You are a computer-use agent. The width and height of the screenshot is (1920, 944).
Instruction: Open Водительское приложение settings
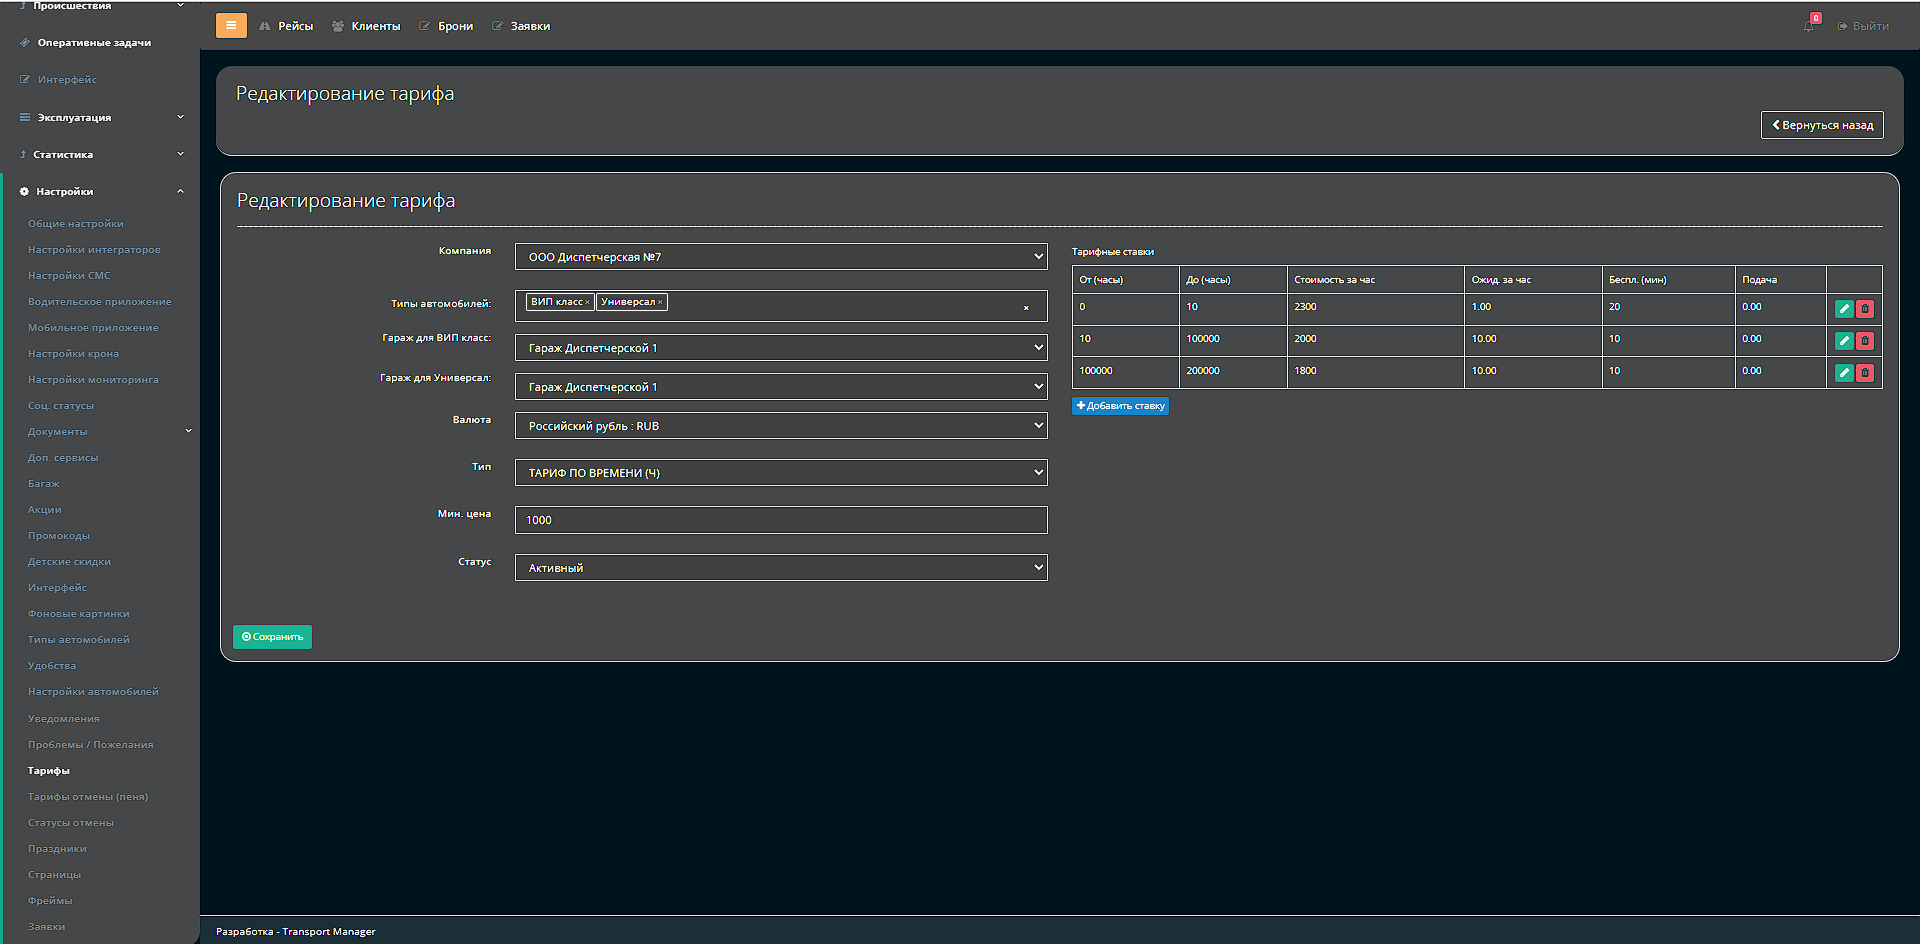[100, 302]
